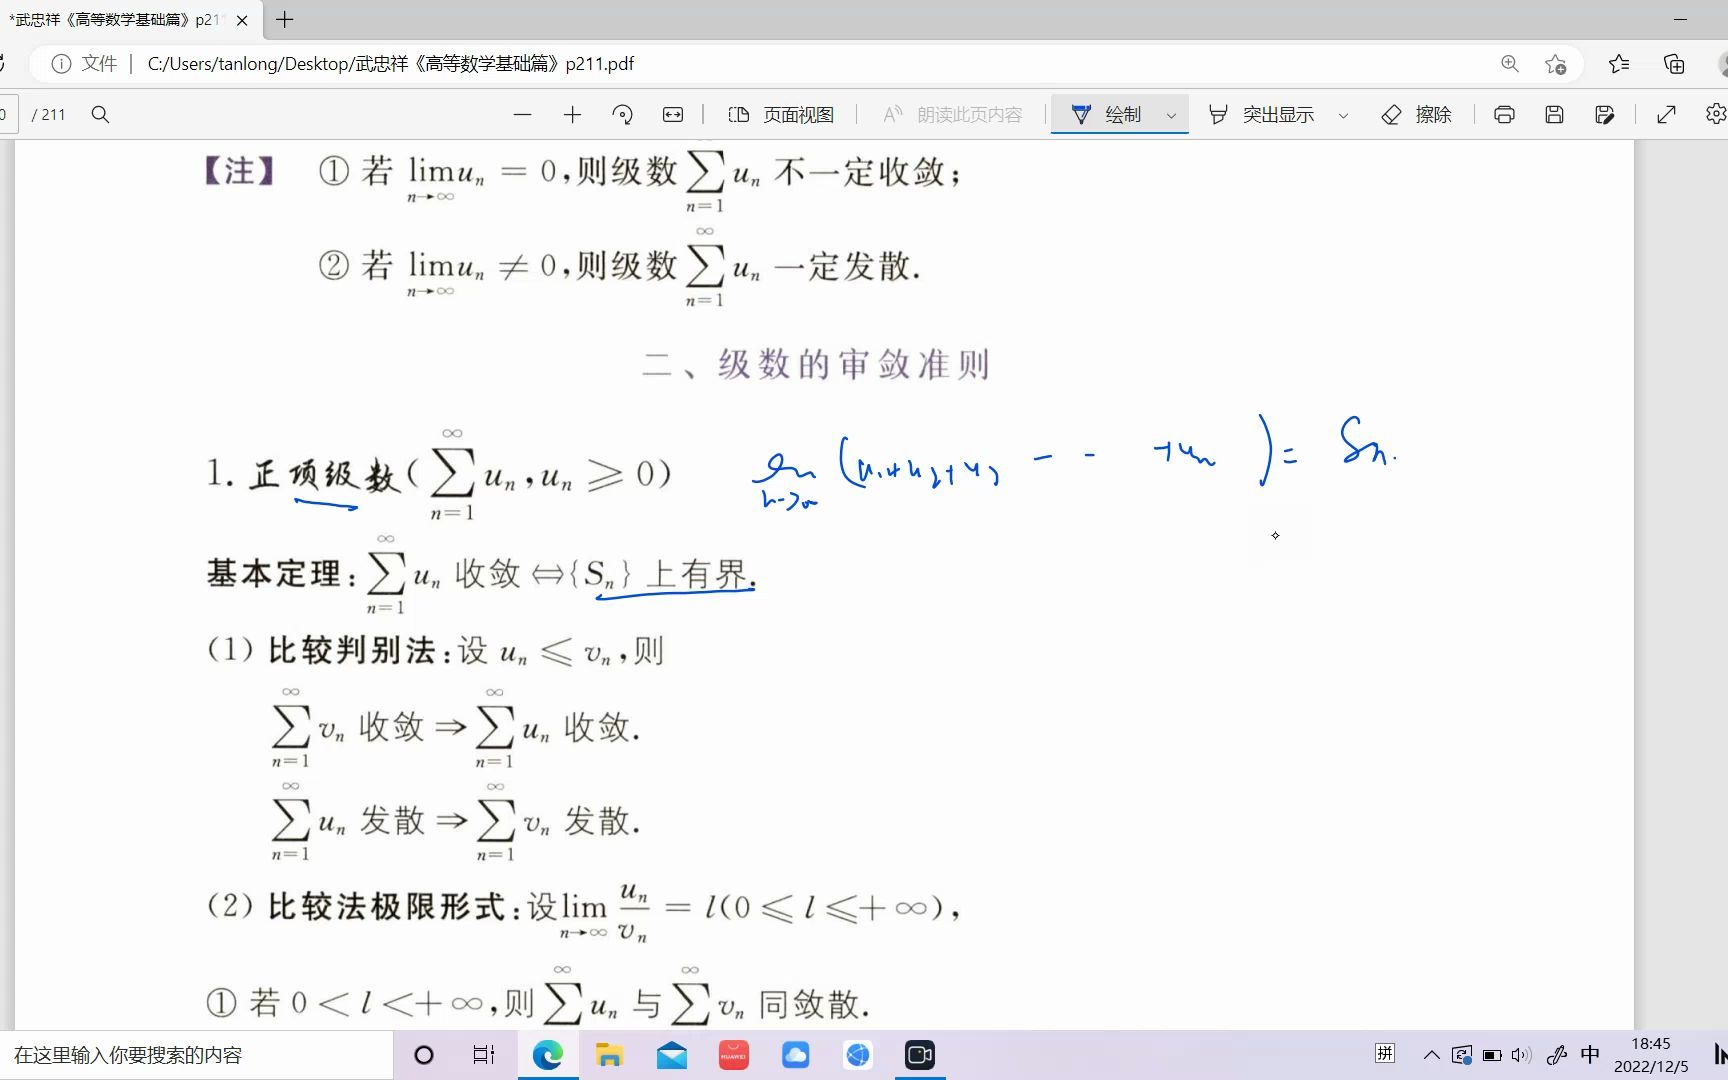Open PDF viewer settings gear
Screen dimensions: 1728x1080
tap(1716, 114)
